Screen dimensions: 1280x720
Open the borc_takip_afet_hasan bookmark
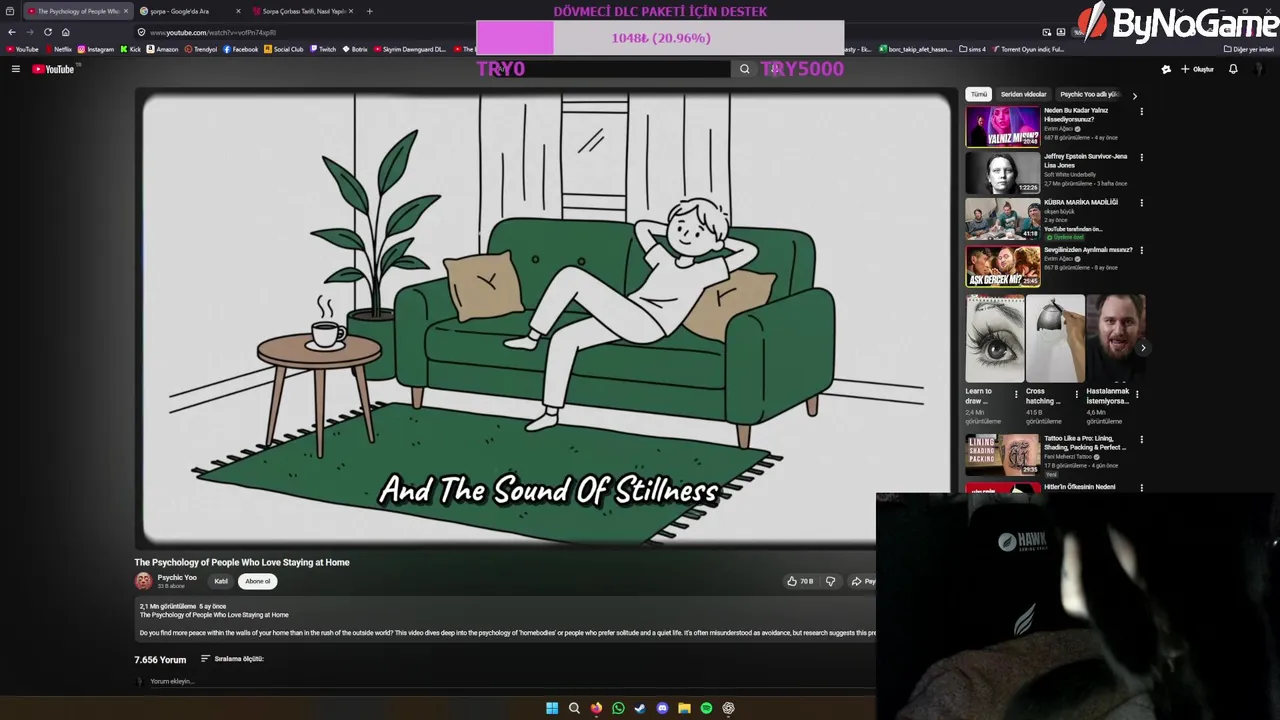coord(915,49)
